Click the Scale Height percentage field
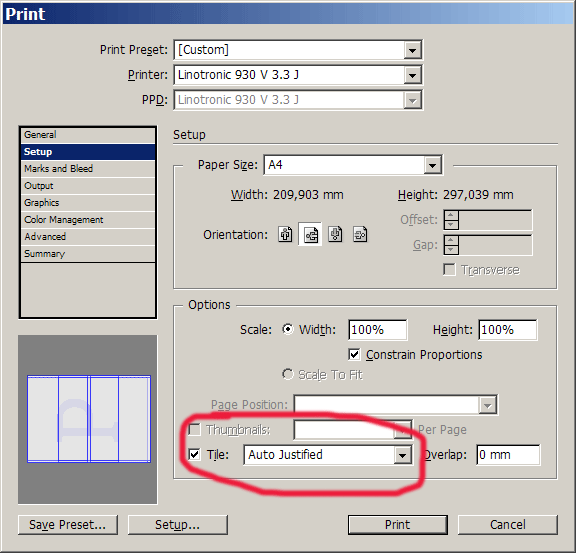The image size is (576, 553). [x=508, y=330]
